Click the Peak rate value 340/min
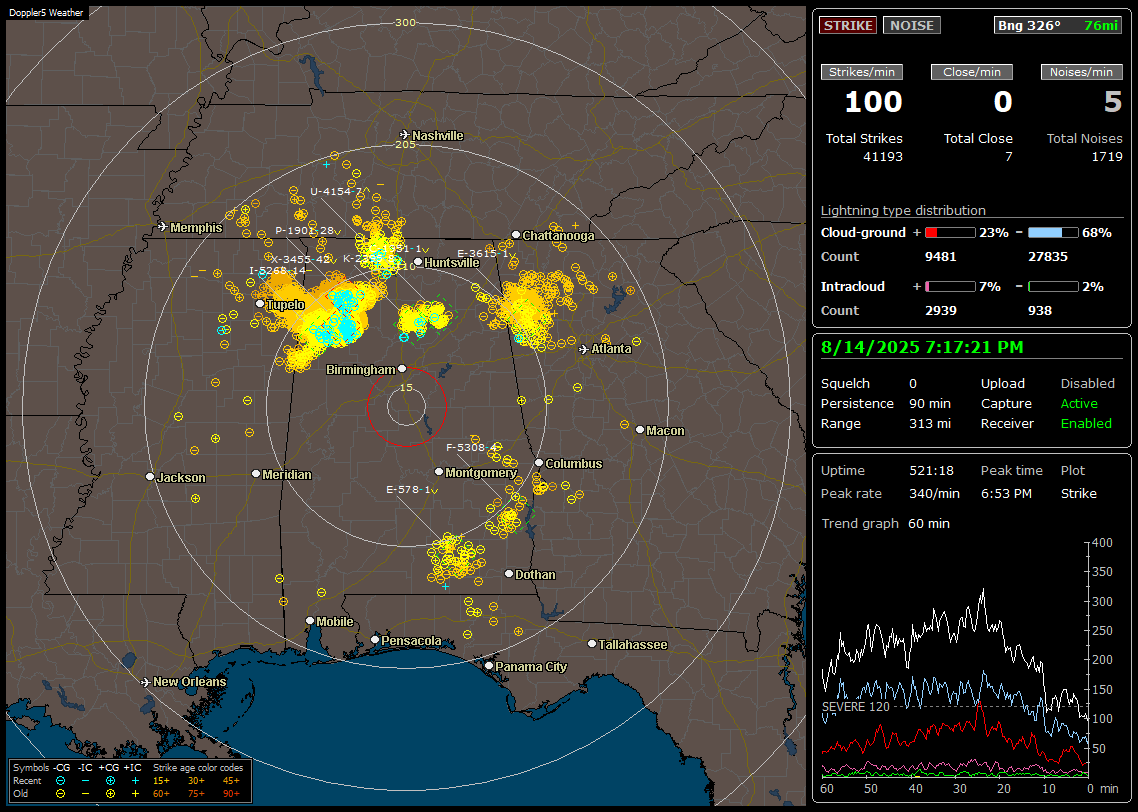Image resolution: width=1138 pixels, height=812 pixels. pos(934,493)
